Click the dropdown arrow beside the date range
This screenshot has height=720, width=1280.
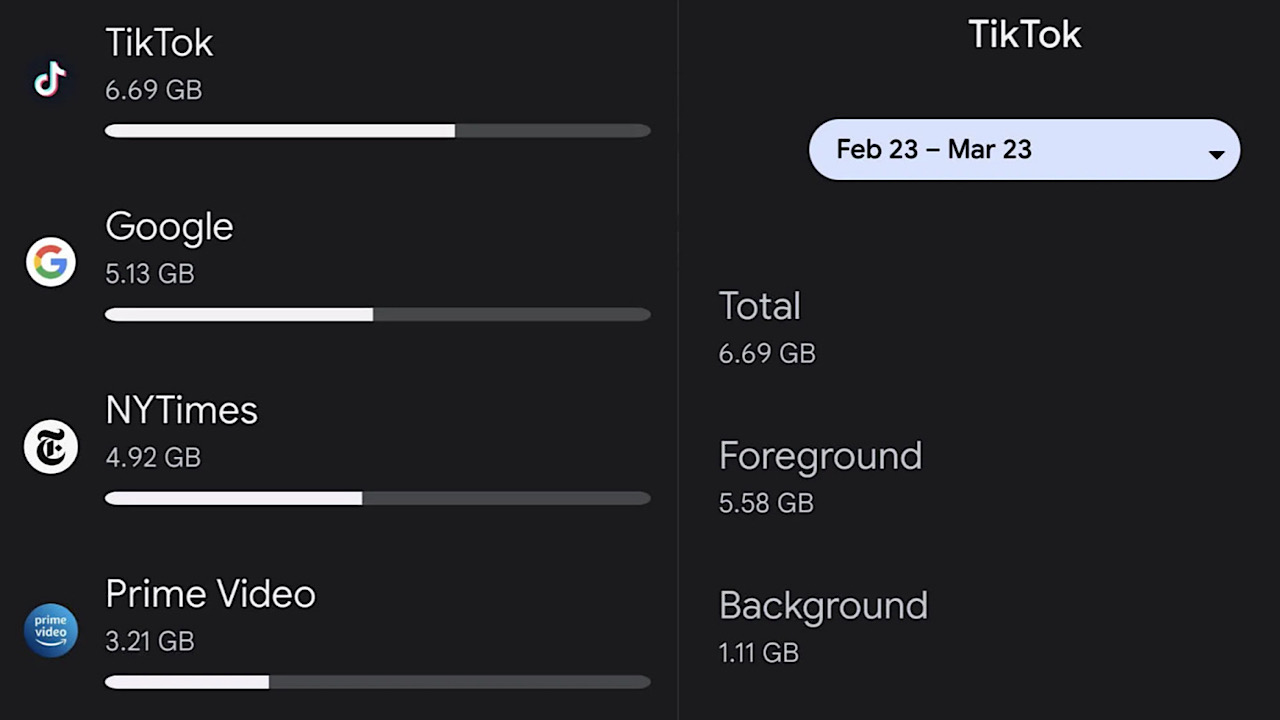[x=1216, y=154]
